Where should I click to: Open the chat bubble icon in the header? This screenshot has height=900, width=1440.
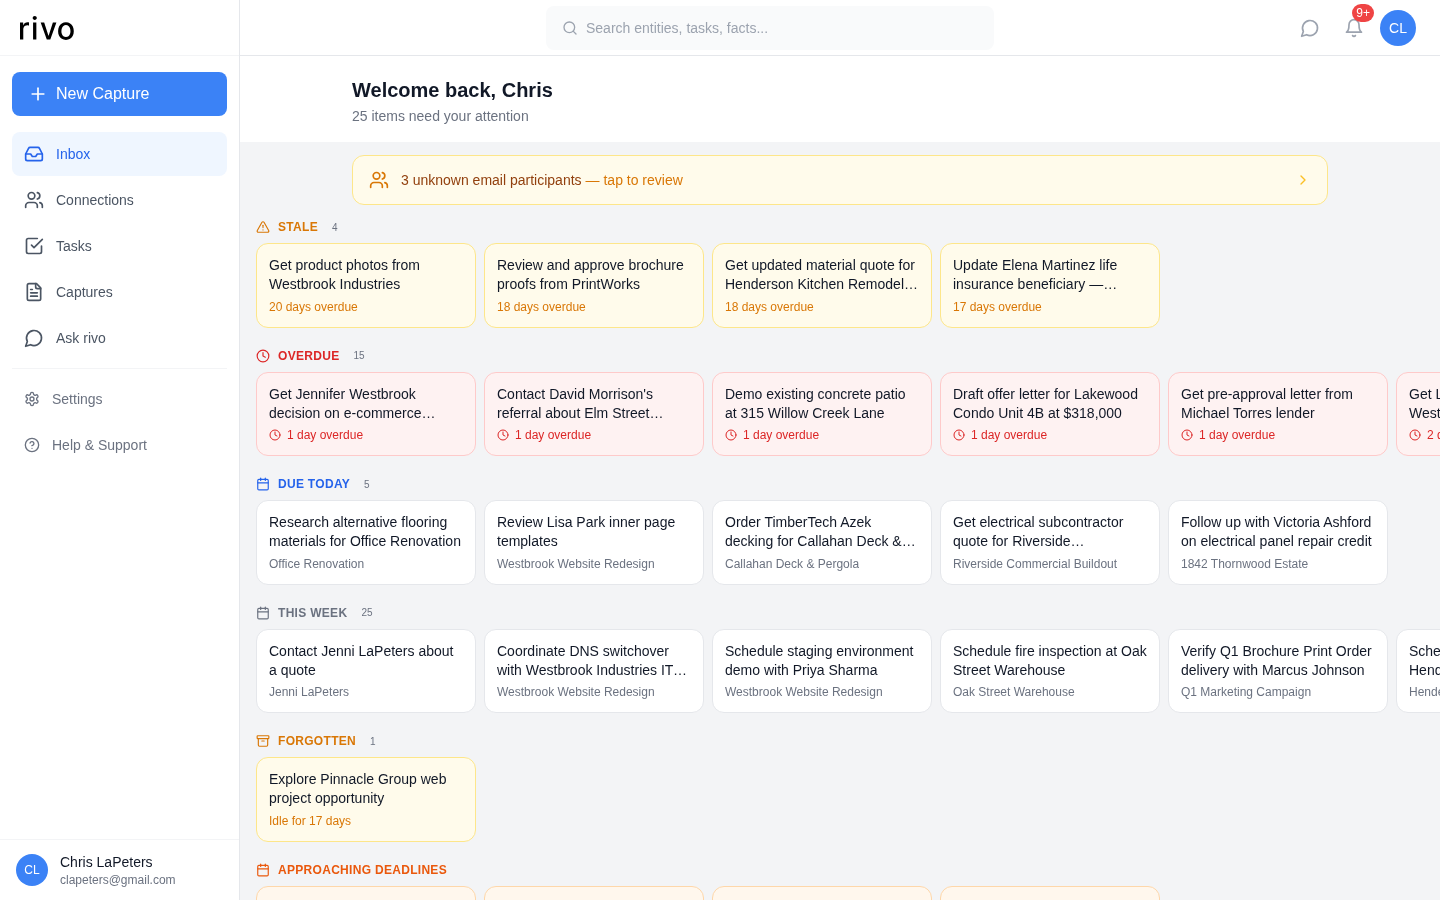(x=1310, y=28)
